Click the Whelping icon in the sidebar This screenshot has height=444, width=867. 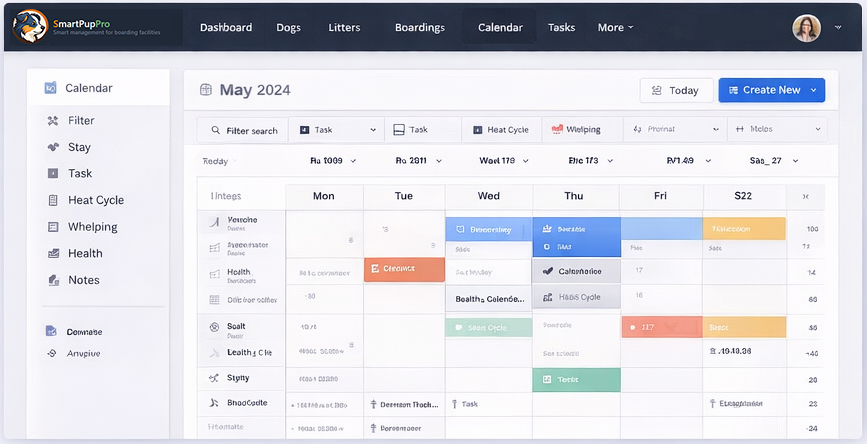click(53, 227)
